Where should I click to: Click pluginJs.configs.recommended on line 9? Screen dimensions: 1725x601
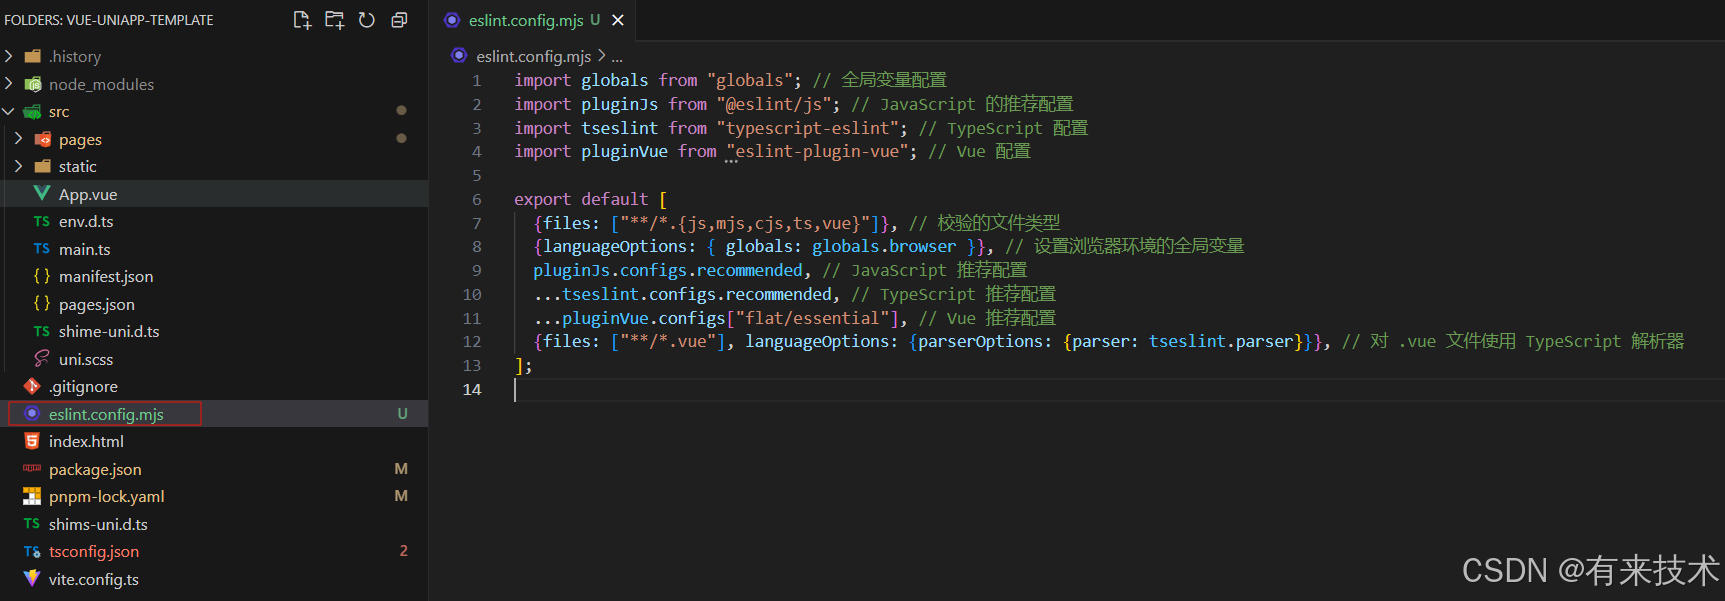point(668,270)
